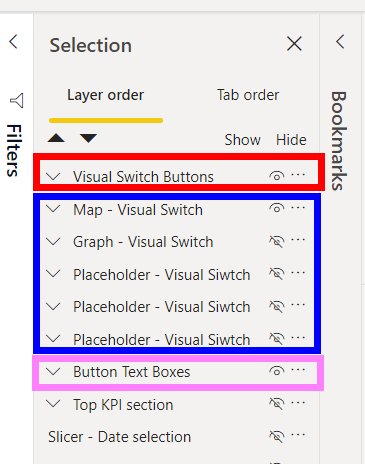Expand the Visual Switch Buttons group
The width and height of the screenshot is (365, 464).
coord(53,176)
